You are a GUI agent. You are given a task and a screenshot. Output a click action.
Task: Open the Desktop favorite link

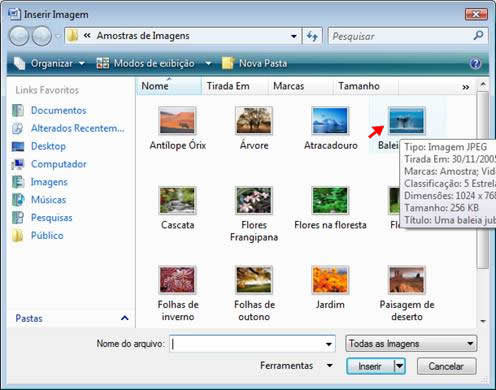click(48, 146)
